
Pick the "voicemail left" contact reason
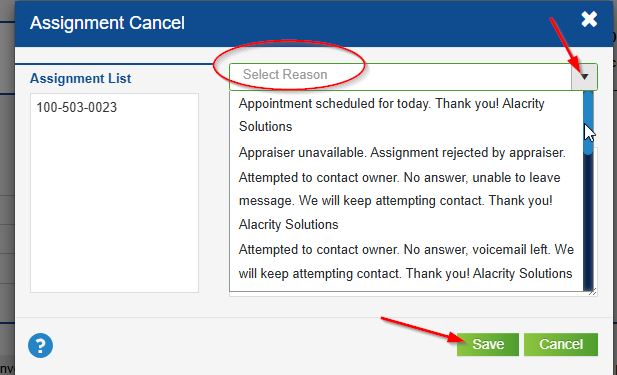[406, 261]
